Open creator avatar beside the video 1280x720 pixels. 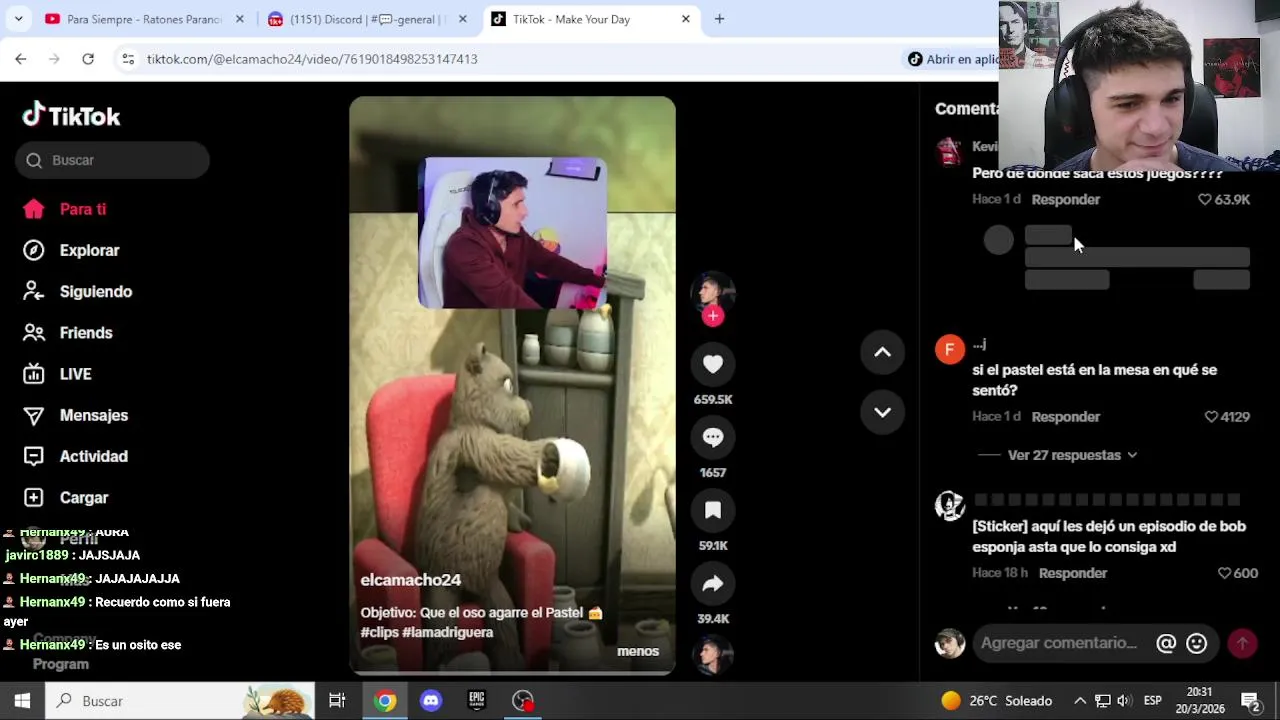(x=713, y=292)
